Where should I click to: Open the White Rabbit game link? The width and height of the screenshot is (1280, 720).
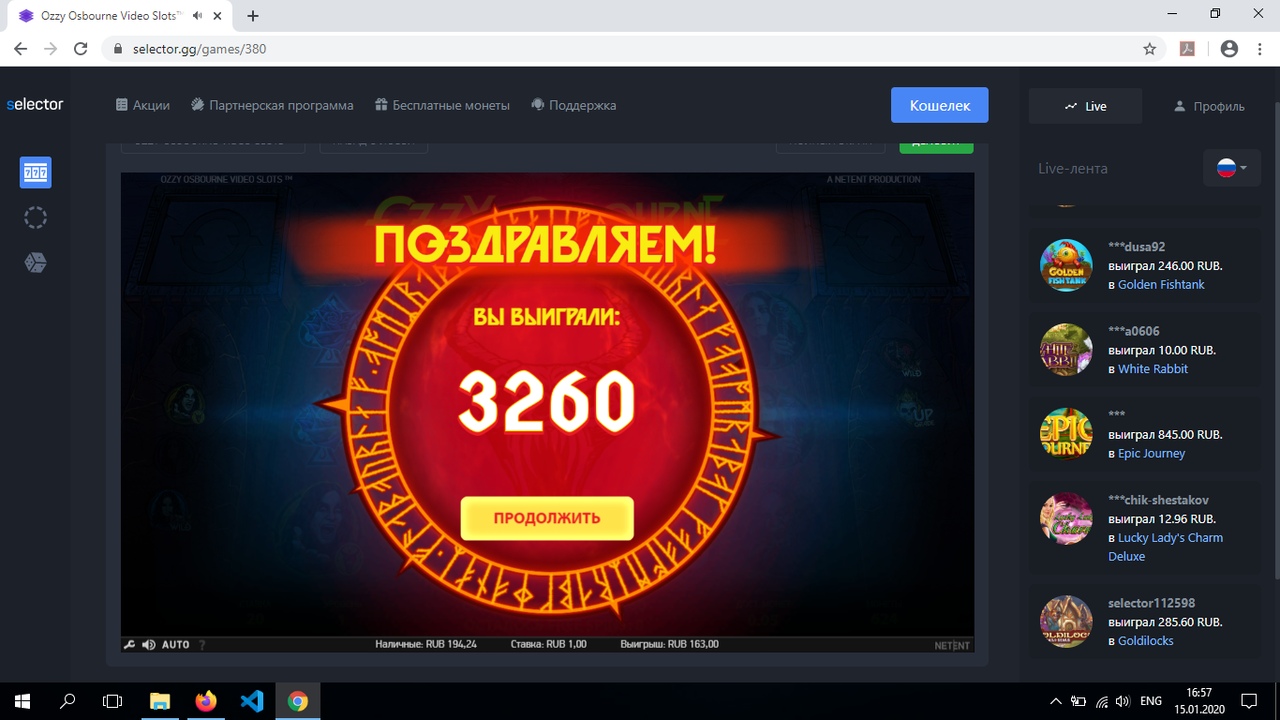[1153, 369]
